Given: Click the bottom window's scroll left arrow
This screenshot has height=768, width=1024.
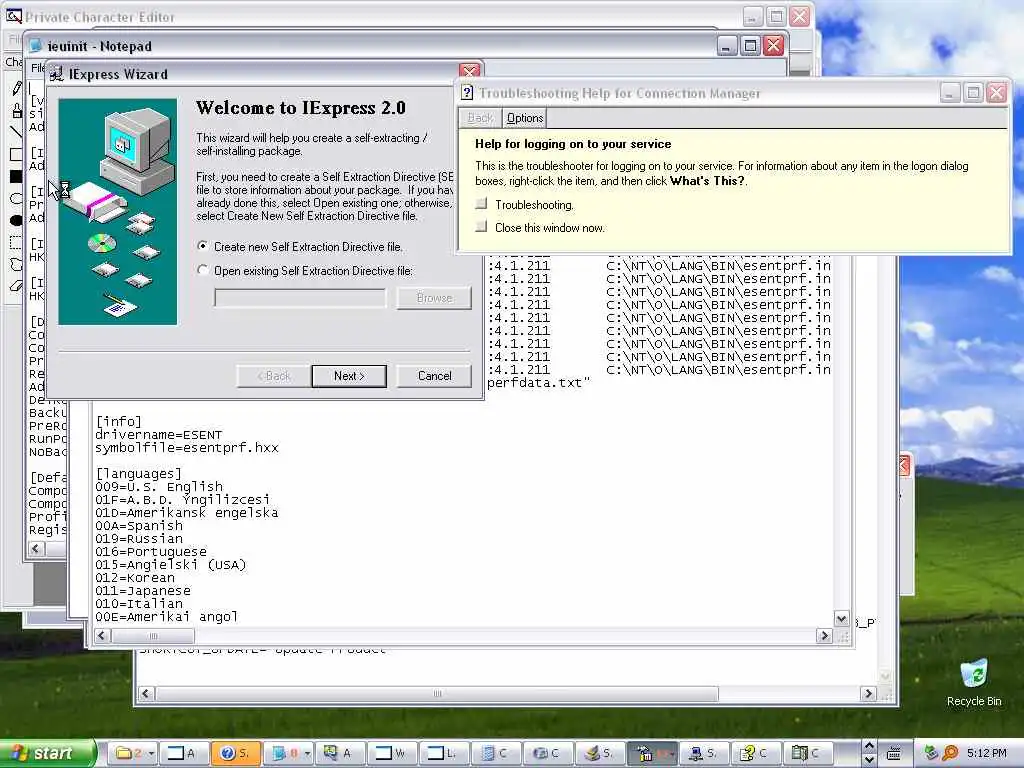Looking at the screenshot, I should click(x=146, y=694).
